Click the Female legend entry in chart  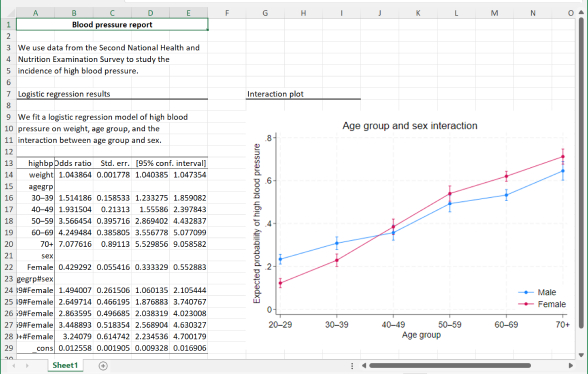pos(542,304)
